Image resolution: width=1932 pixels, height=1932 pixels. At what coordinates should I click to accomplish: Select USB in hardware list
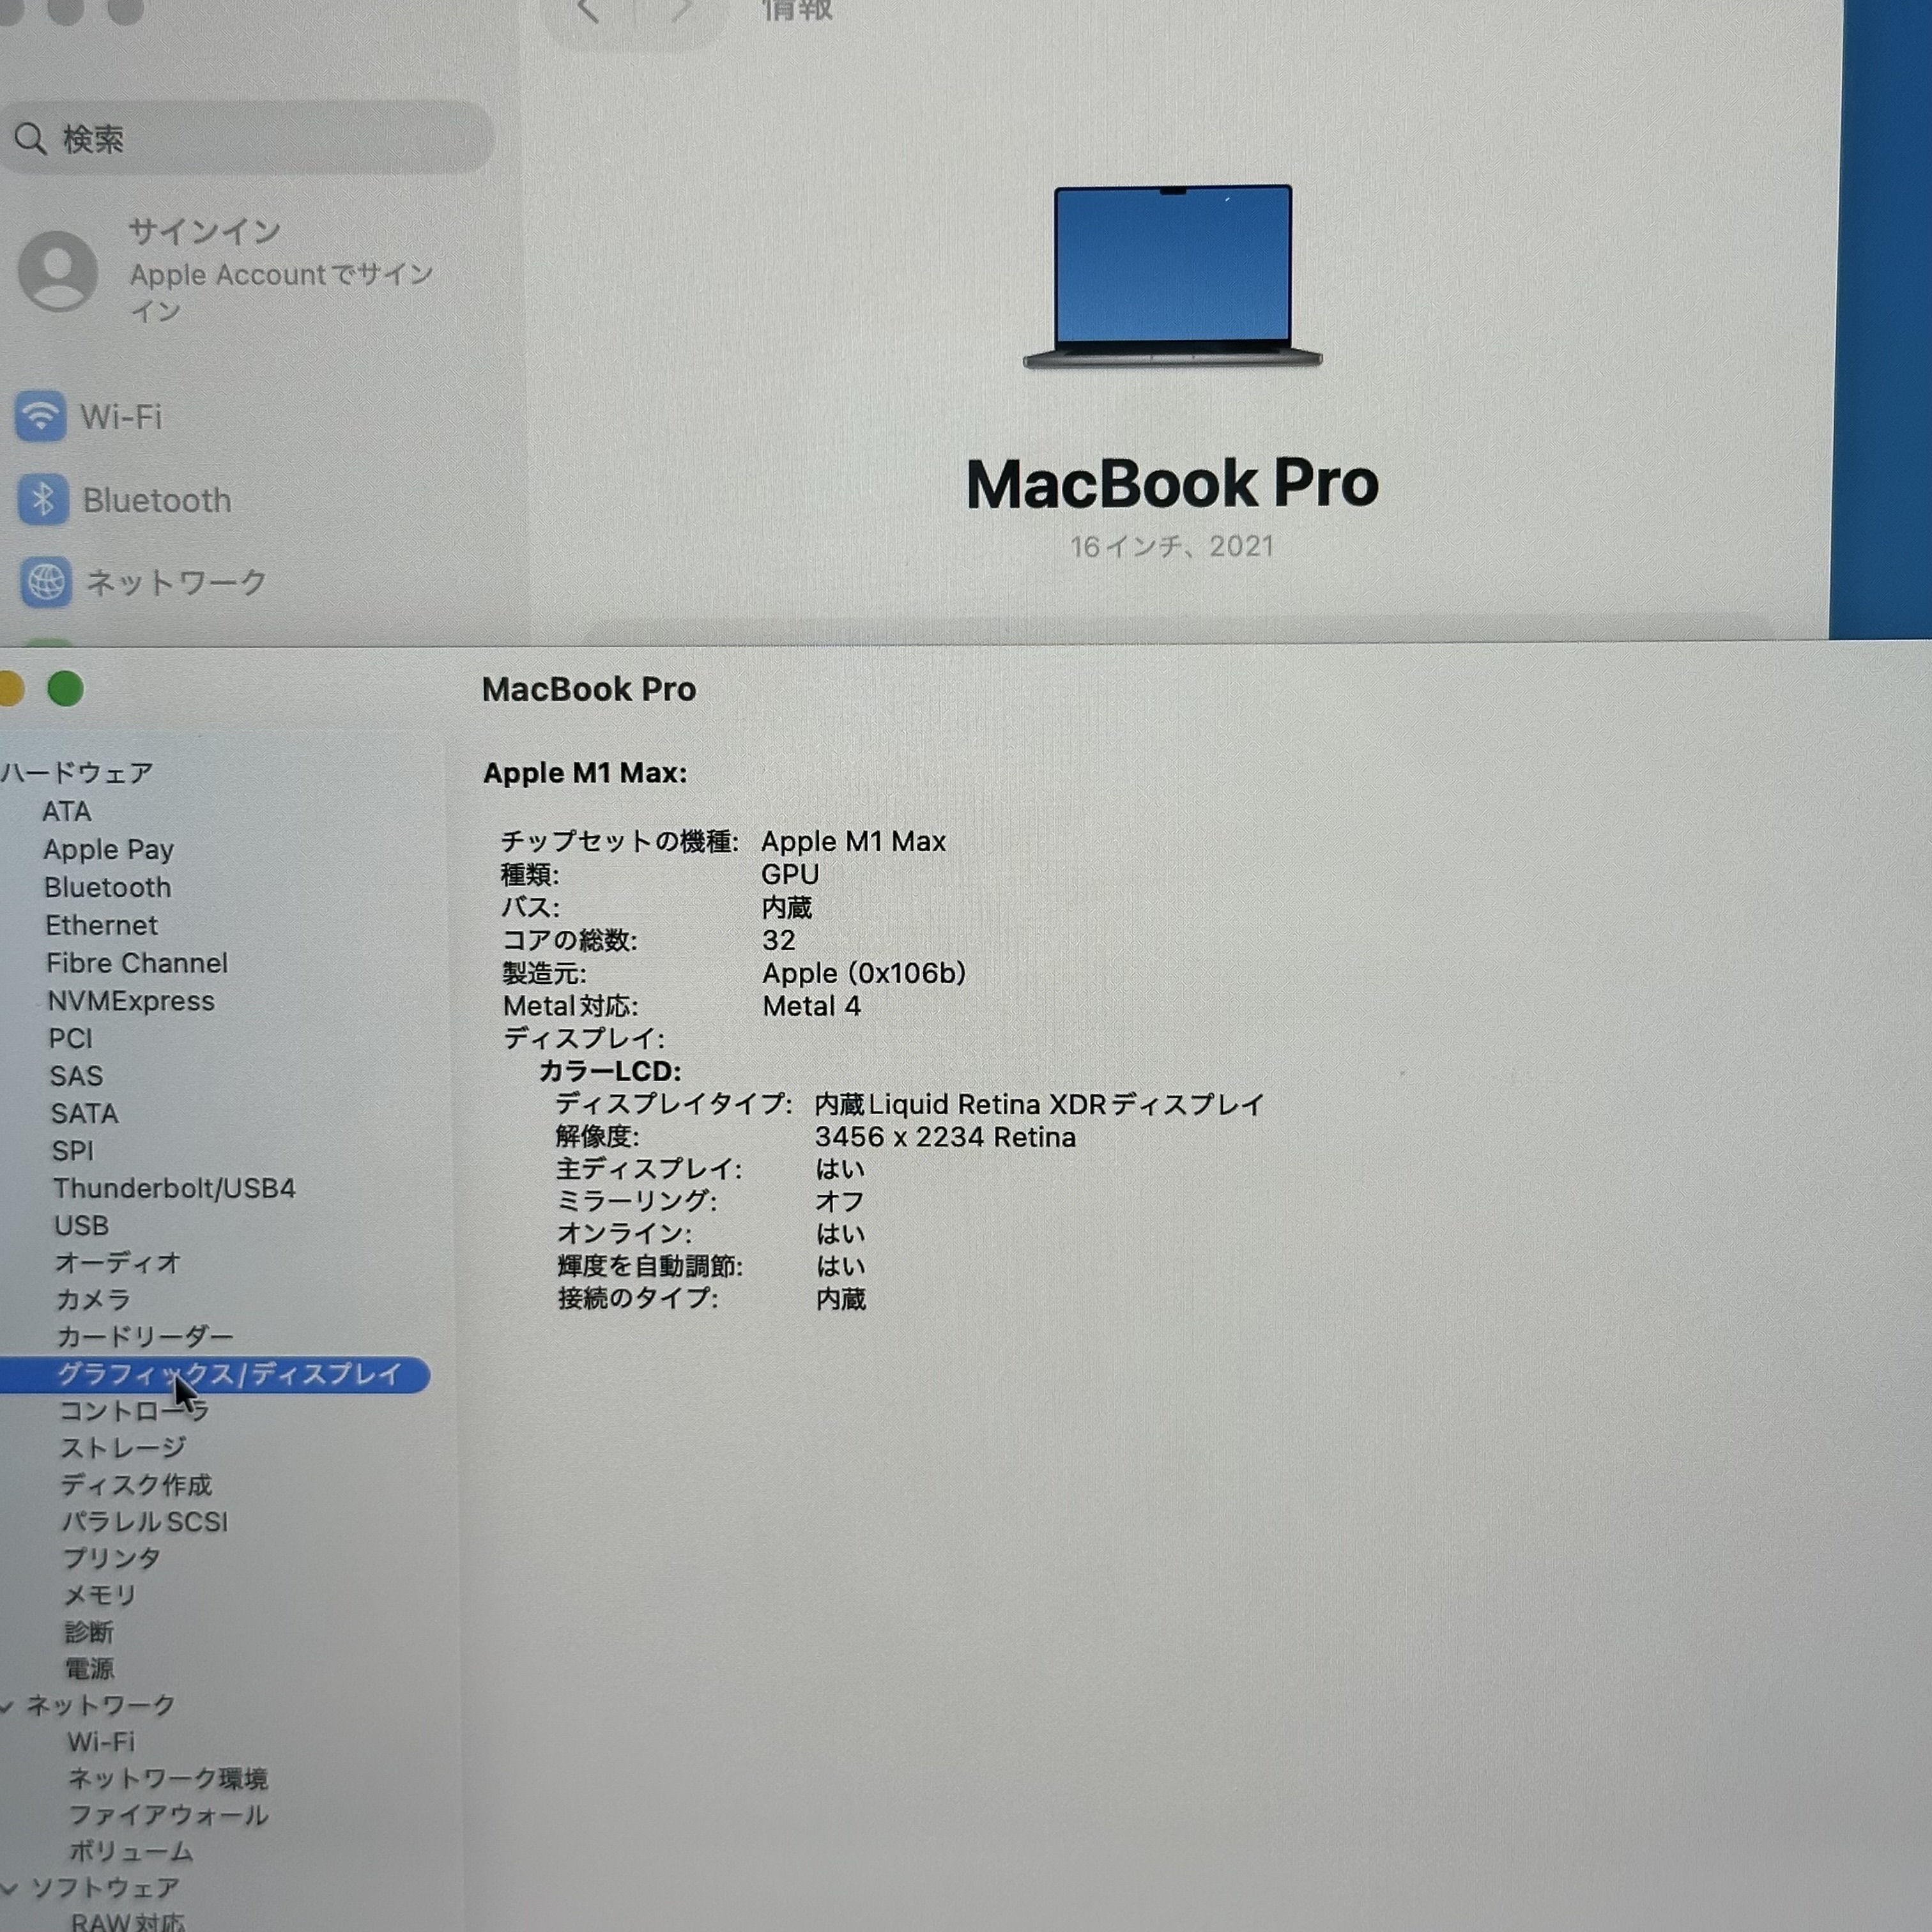(x=81, y=1225)
